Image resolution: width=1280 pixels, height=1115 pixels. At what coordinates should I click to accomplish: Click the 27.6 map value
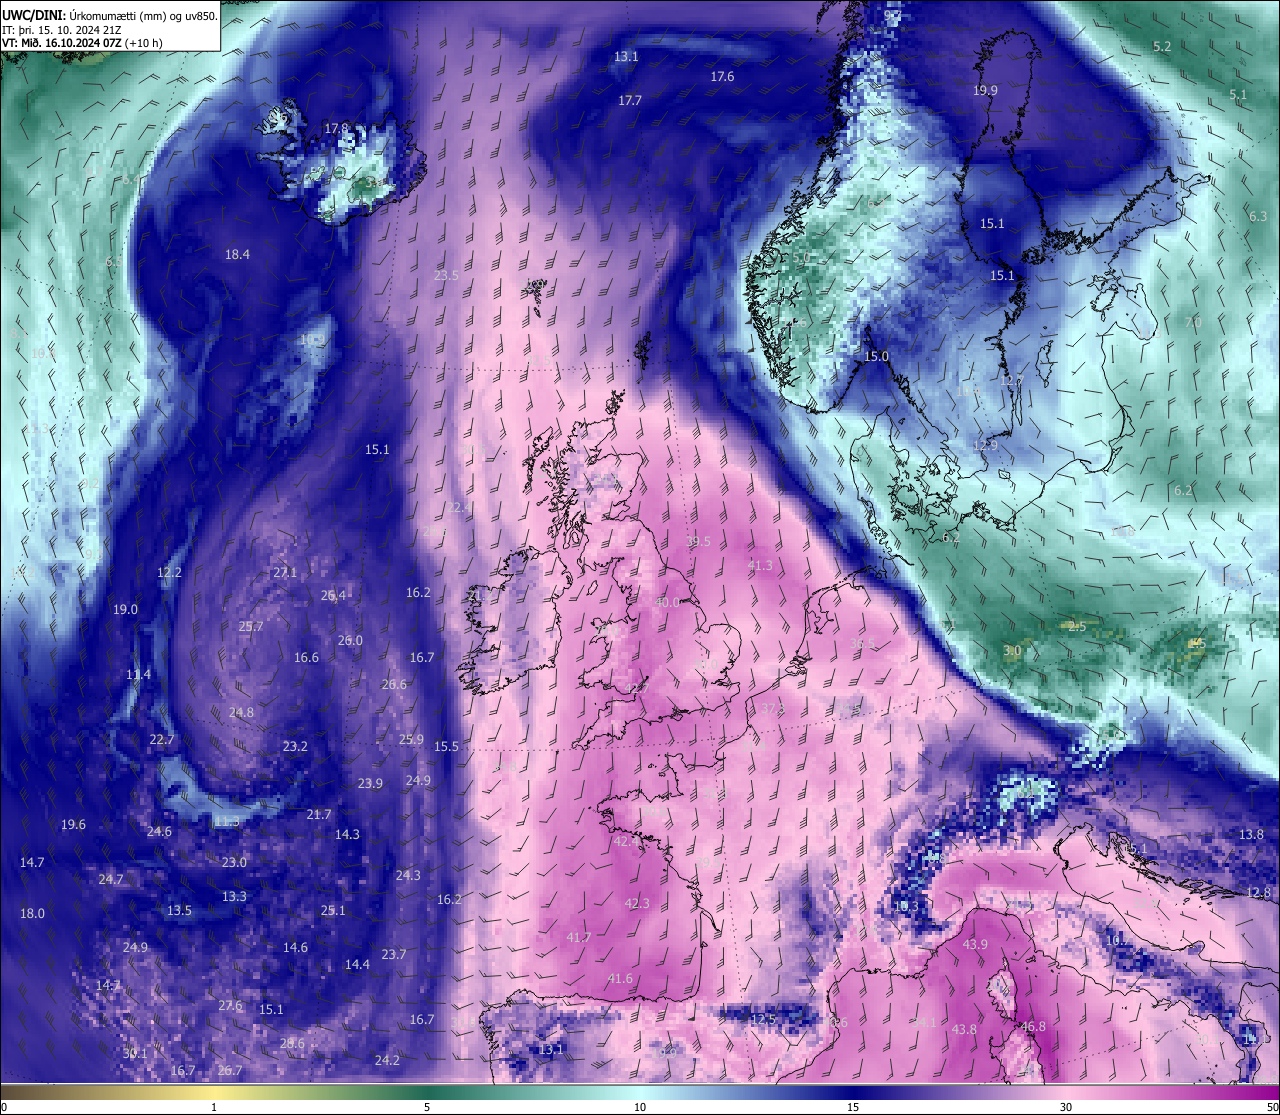click(x=230, y=1005)
